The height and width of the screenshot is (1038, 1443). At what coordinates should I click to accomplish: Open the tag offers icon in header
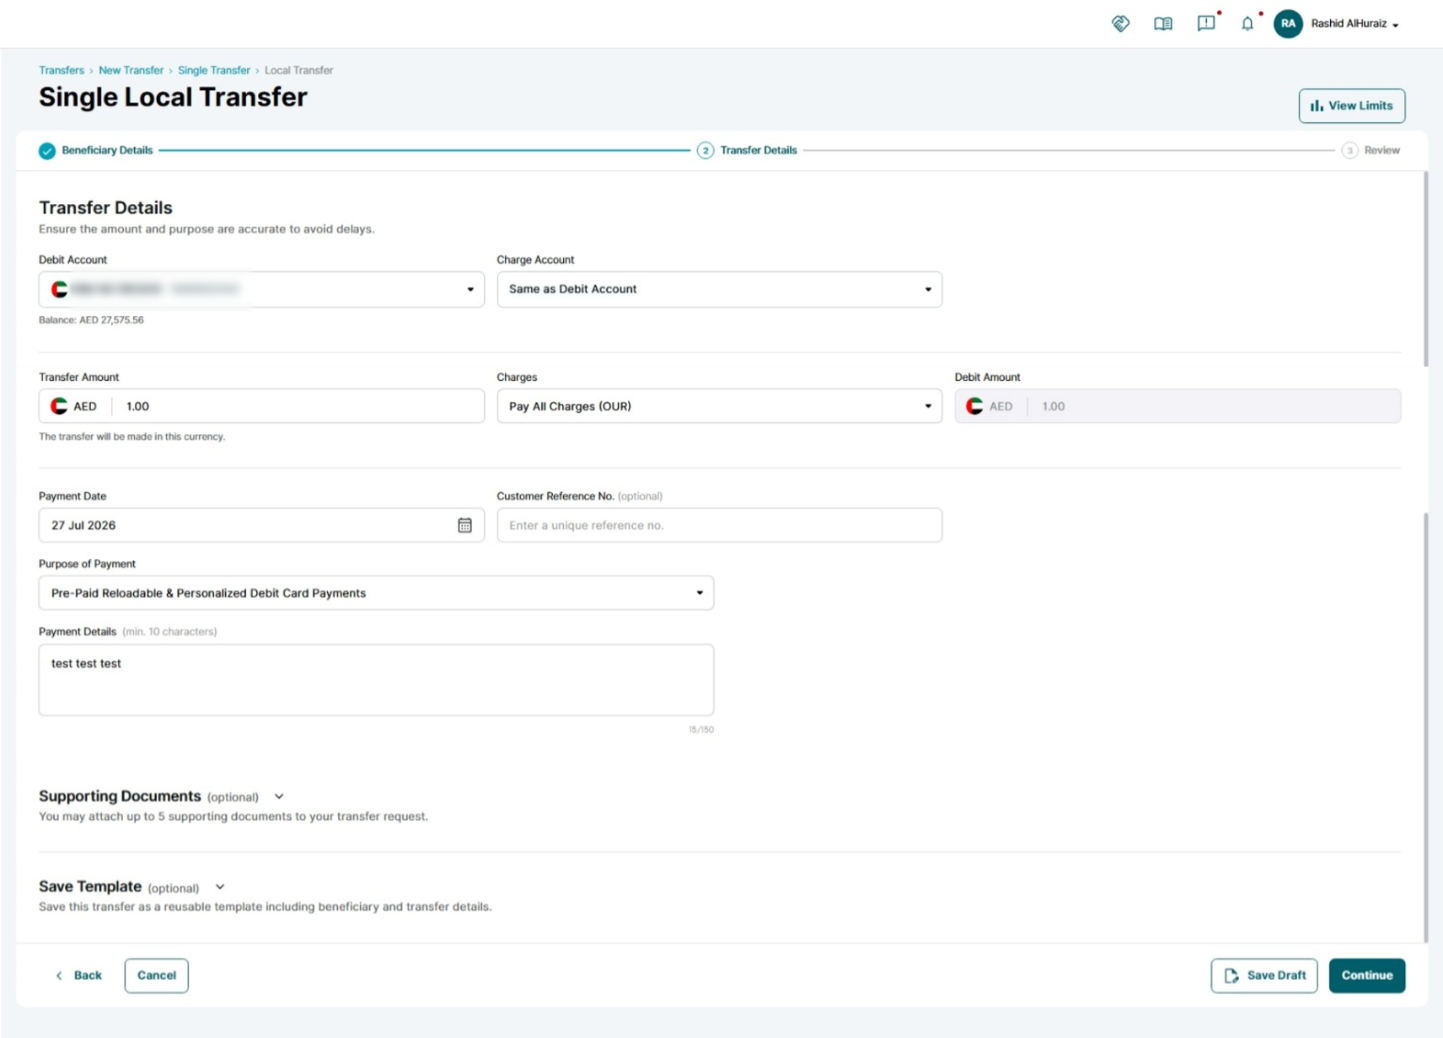click(1120, 23)
